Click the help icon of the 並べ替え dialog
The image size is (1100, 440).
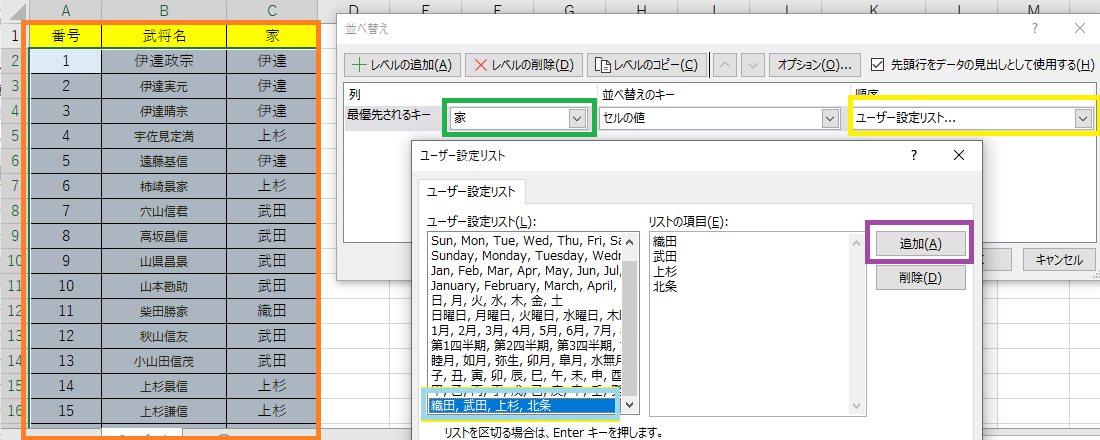coord(1035,28)
